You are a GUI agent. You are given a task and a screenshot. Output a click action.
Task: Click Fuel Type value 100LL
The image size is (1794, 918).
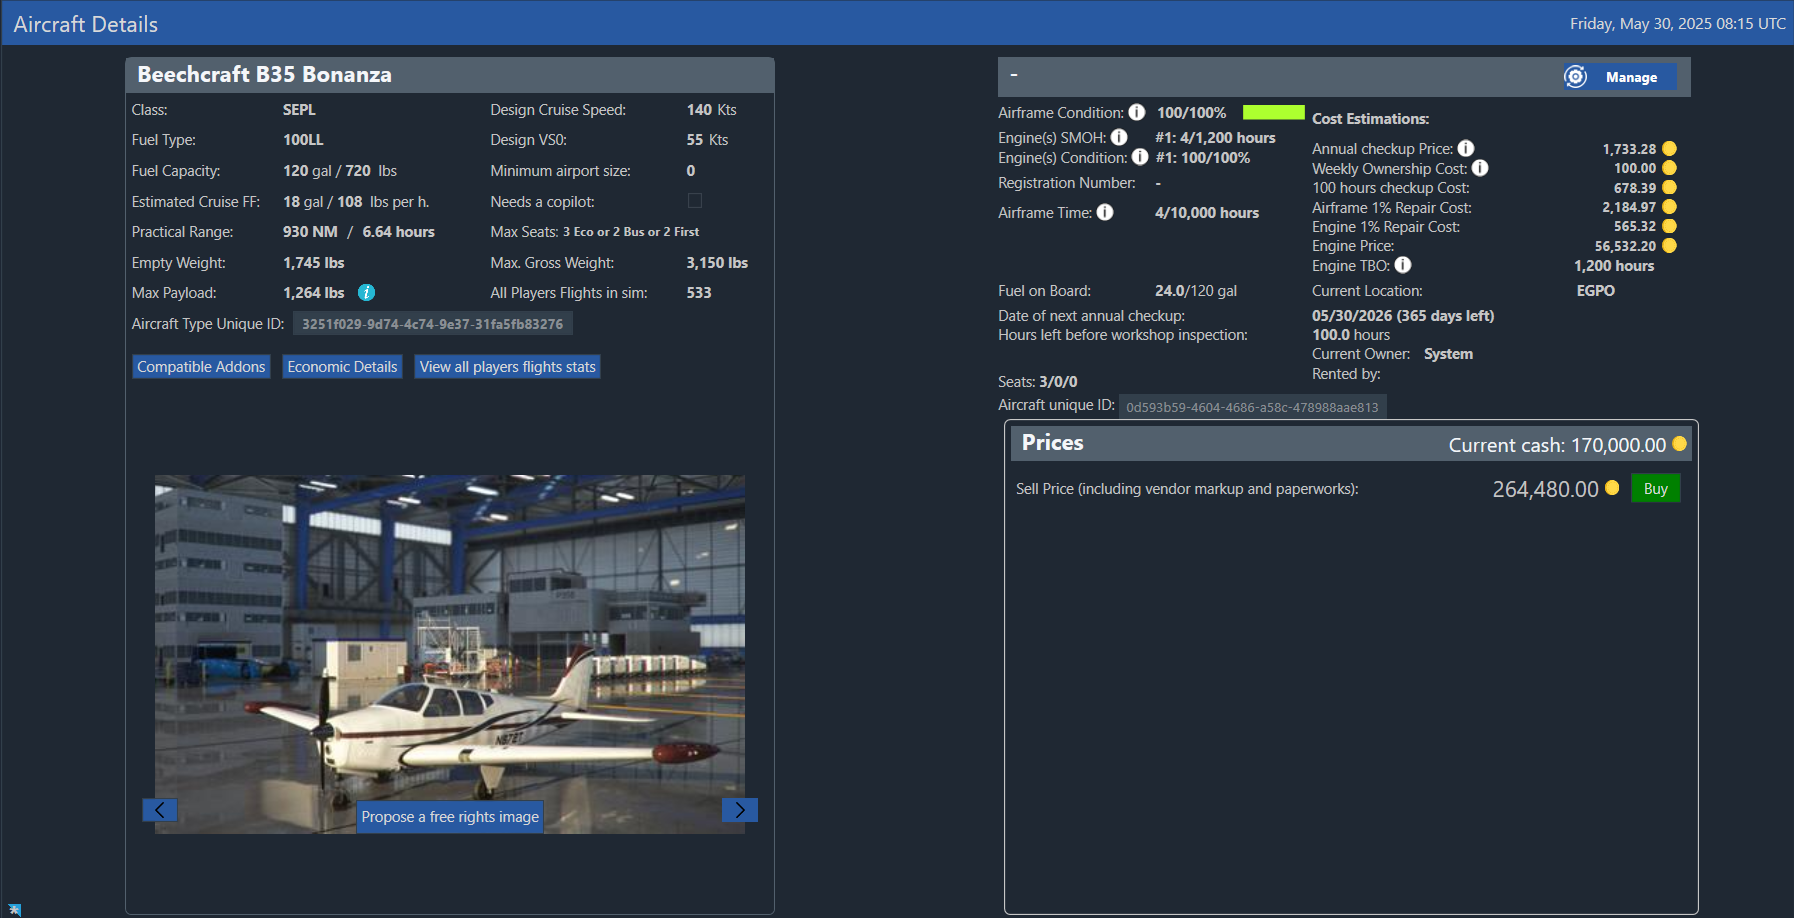coord(303,140)
